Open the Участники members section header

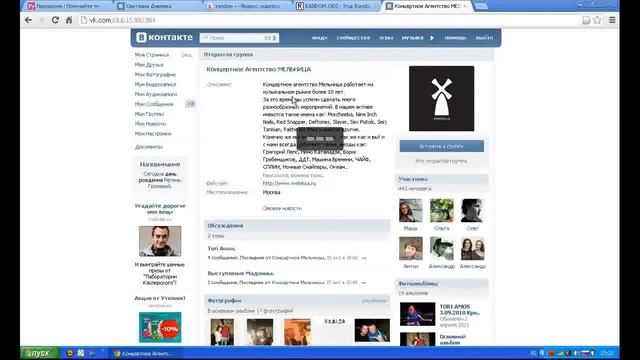(442, 179)
